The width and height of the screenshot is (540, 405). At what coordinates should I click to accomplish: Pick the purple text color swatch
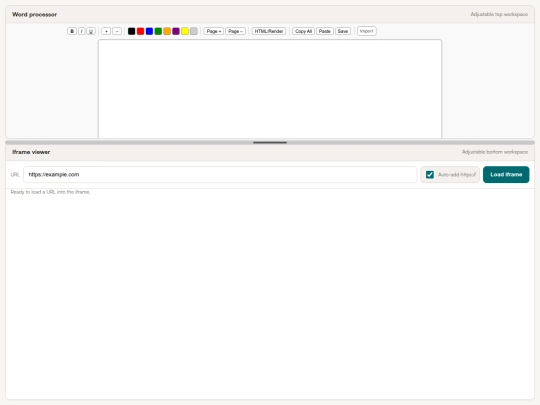[x=176, y=31]
